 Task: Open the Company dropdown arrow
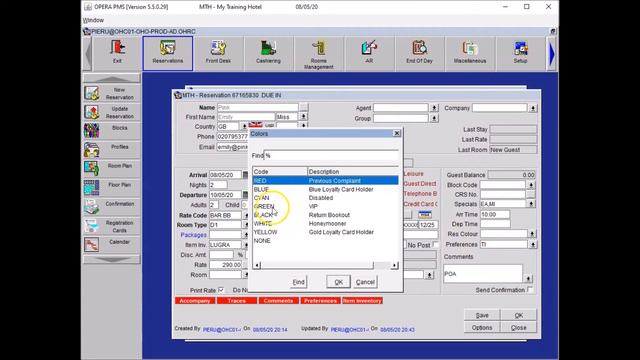(x=533, y=108)
